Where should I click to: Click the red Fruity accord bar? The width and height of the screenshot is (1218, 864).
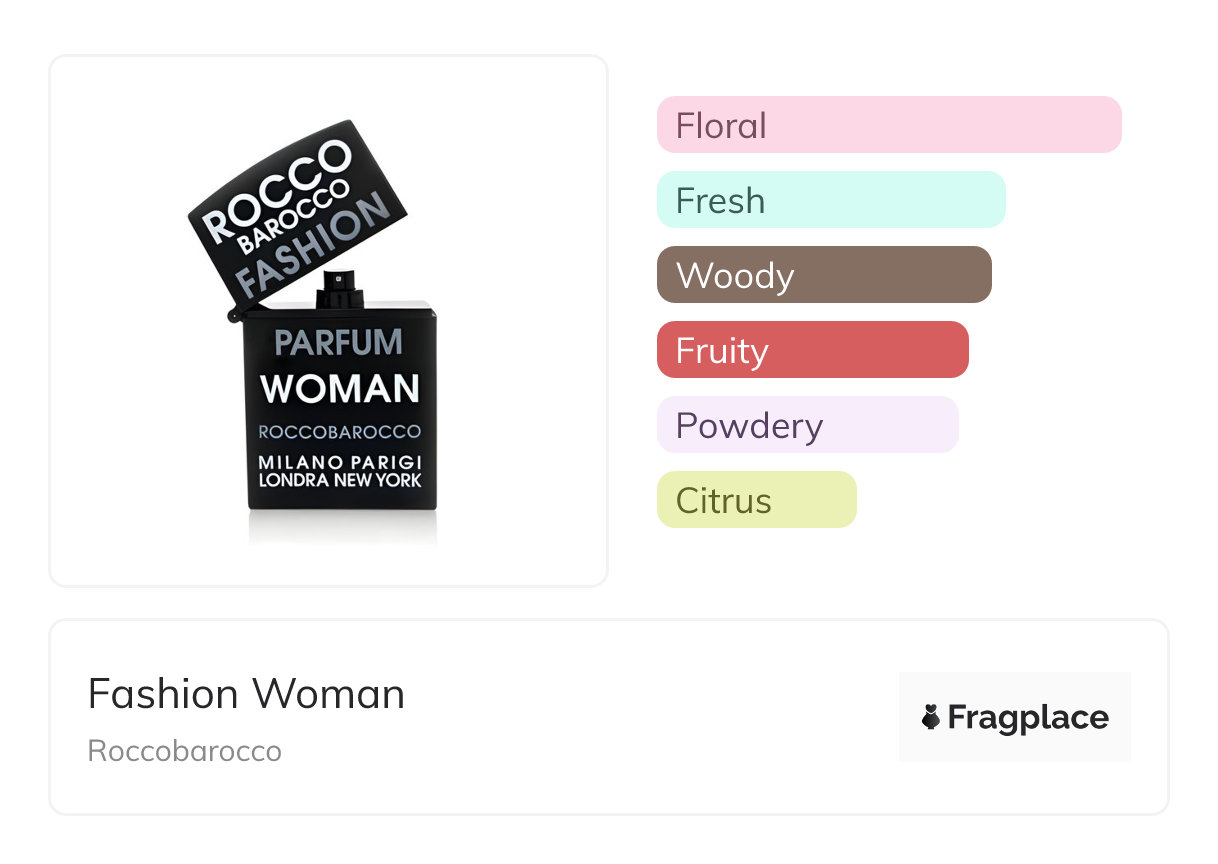point(812,350)
